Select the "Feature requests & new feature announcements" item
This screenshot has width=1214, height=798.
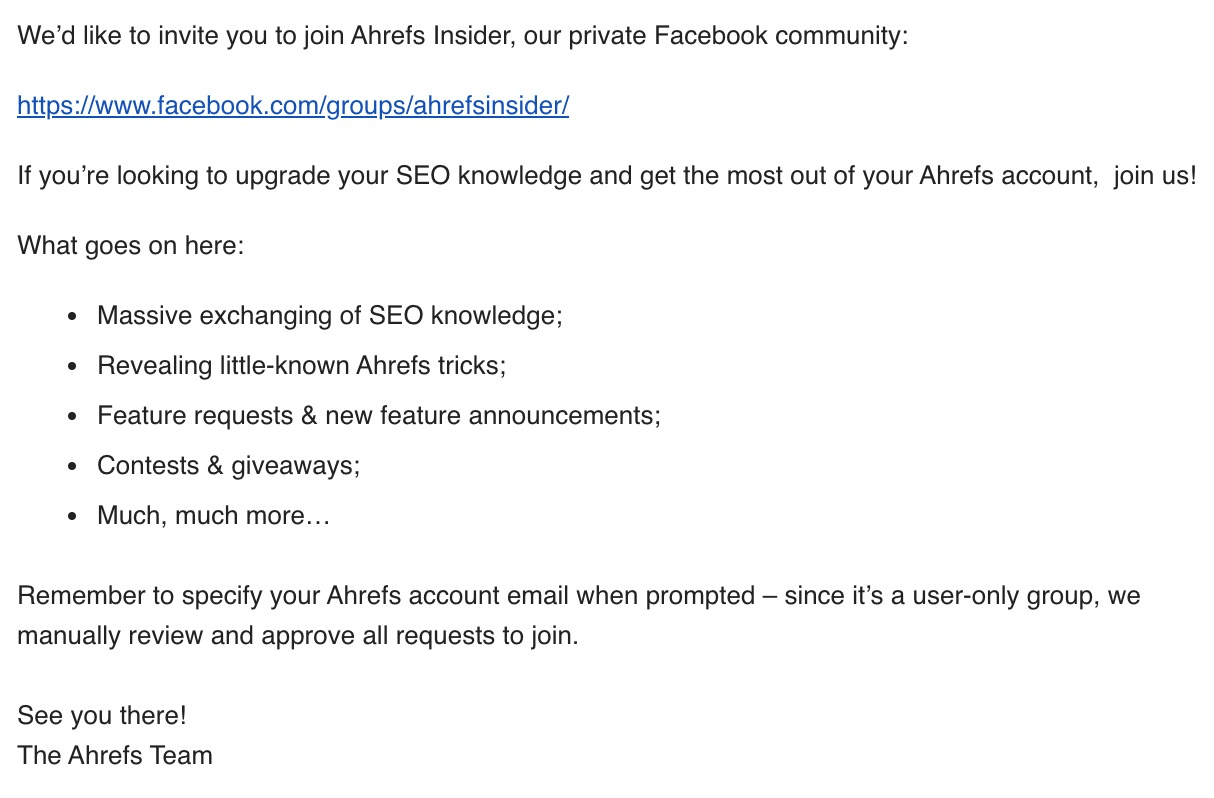(x=379, y=416)
